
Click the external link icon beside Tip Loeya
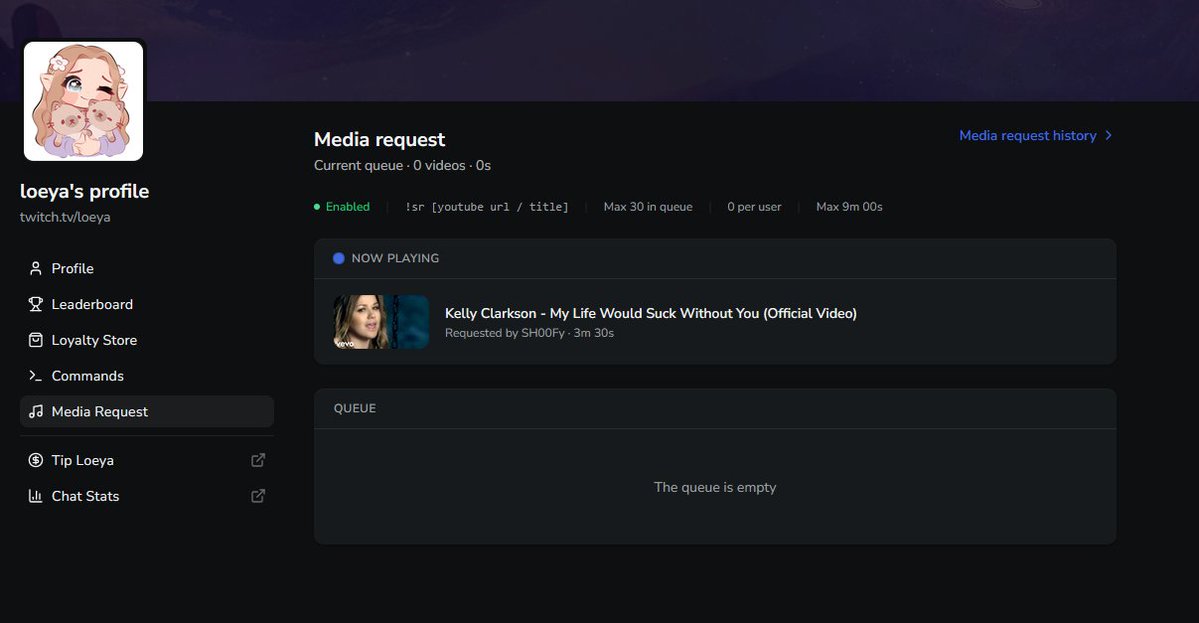[x=258, y=460]
